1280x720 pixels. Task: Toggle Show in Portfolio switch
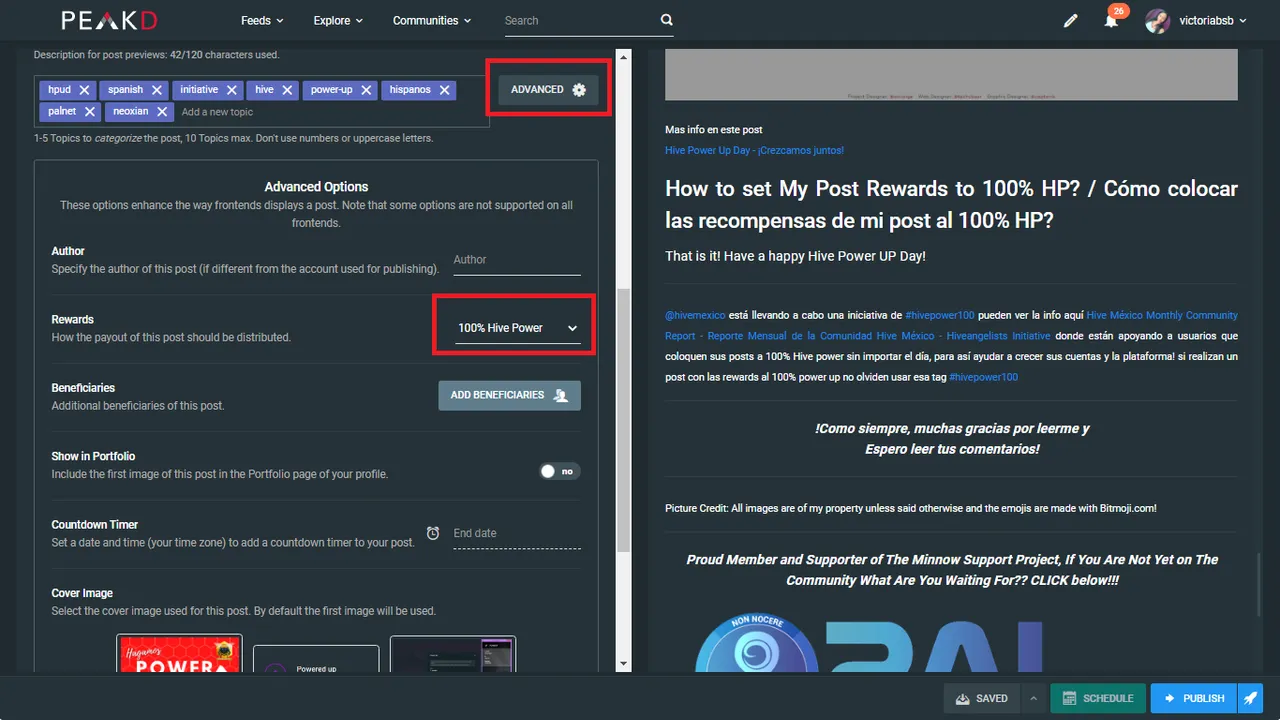[x=559, y=471]
